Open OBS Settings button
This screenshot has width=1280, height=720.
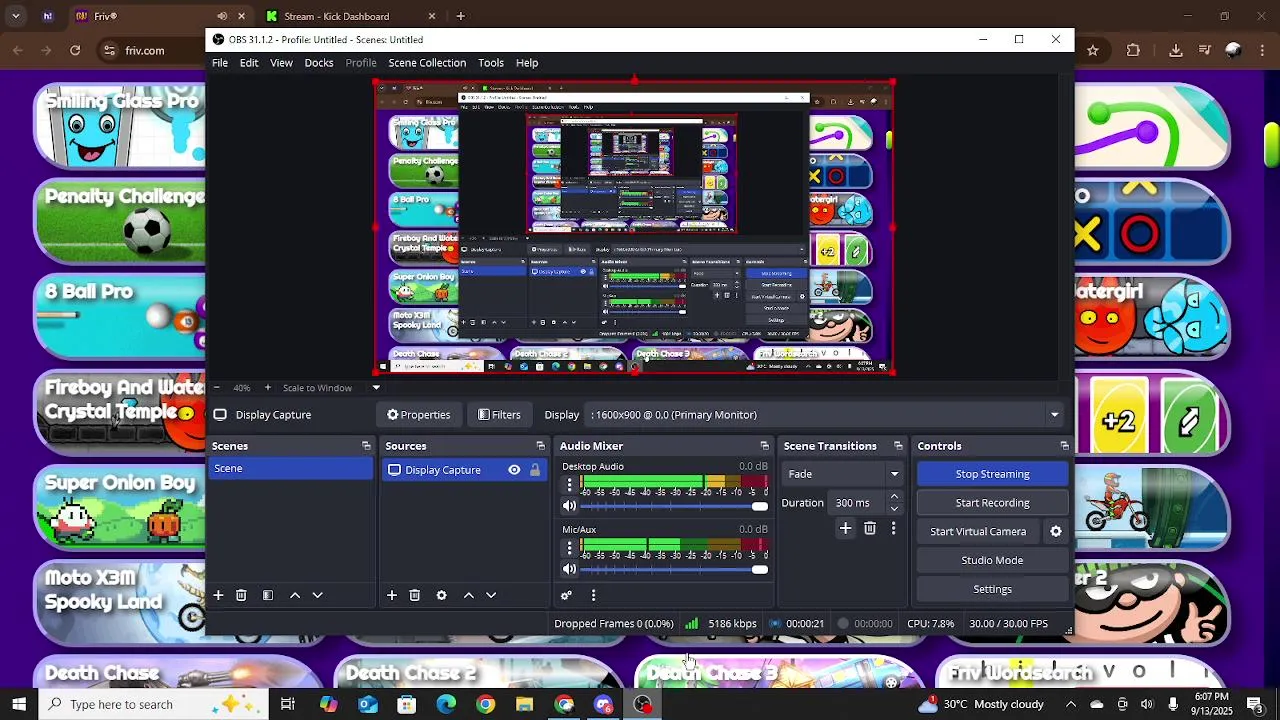(992, 589)
